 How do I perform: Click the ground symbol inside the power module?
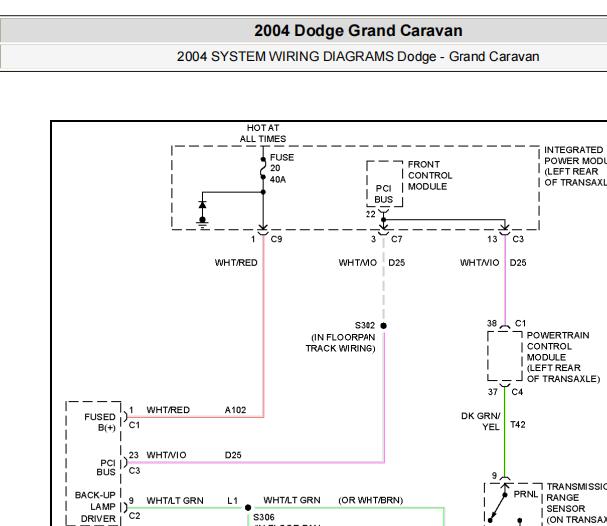point(202,223)
